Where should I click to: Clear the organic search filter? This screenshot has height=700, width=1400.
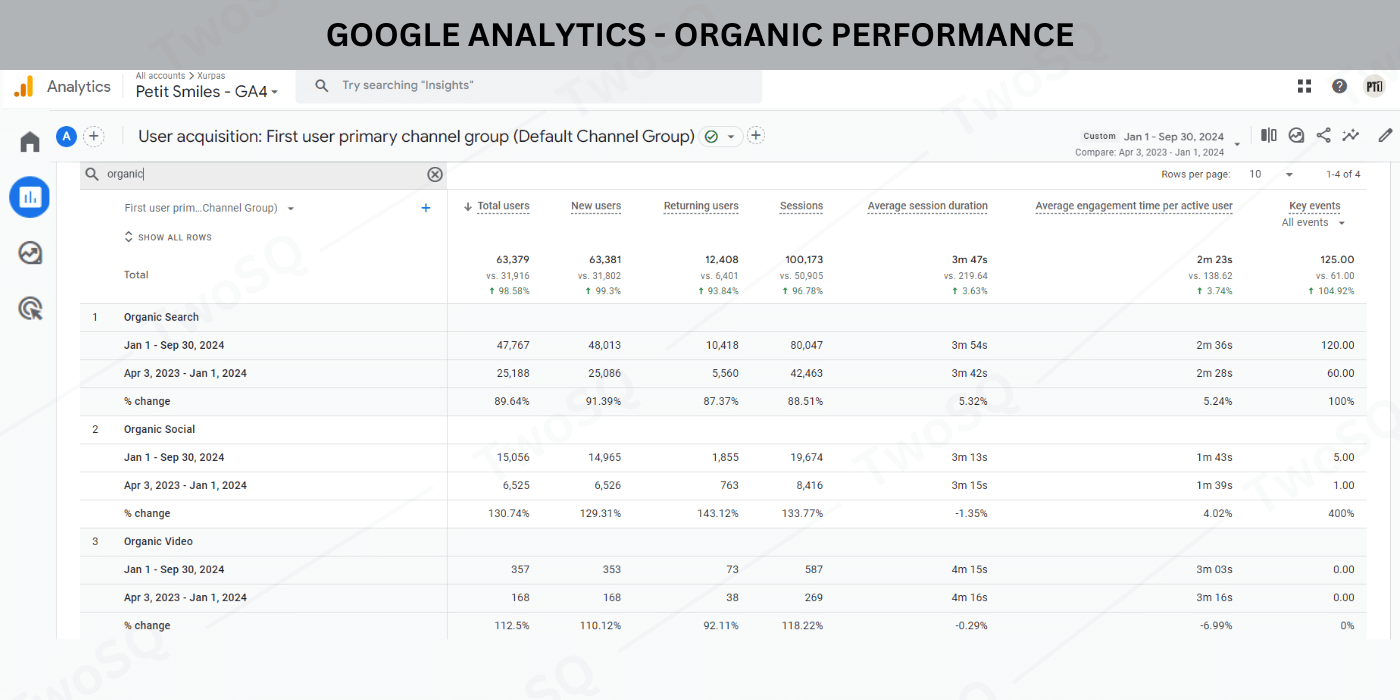click(x=435, y=174)
